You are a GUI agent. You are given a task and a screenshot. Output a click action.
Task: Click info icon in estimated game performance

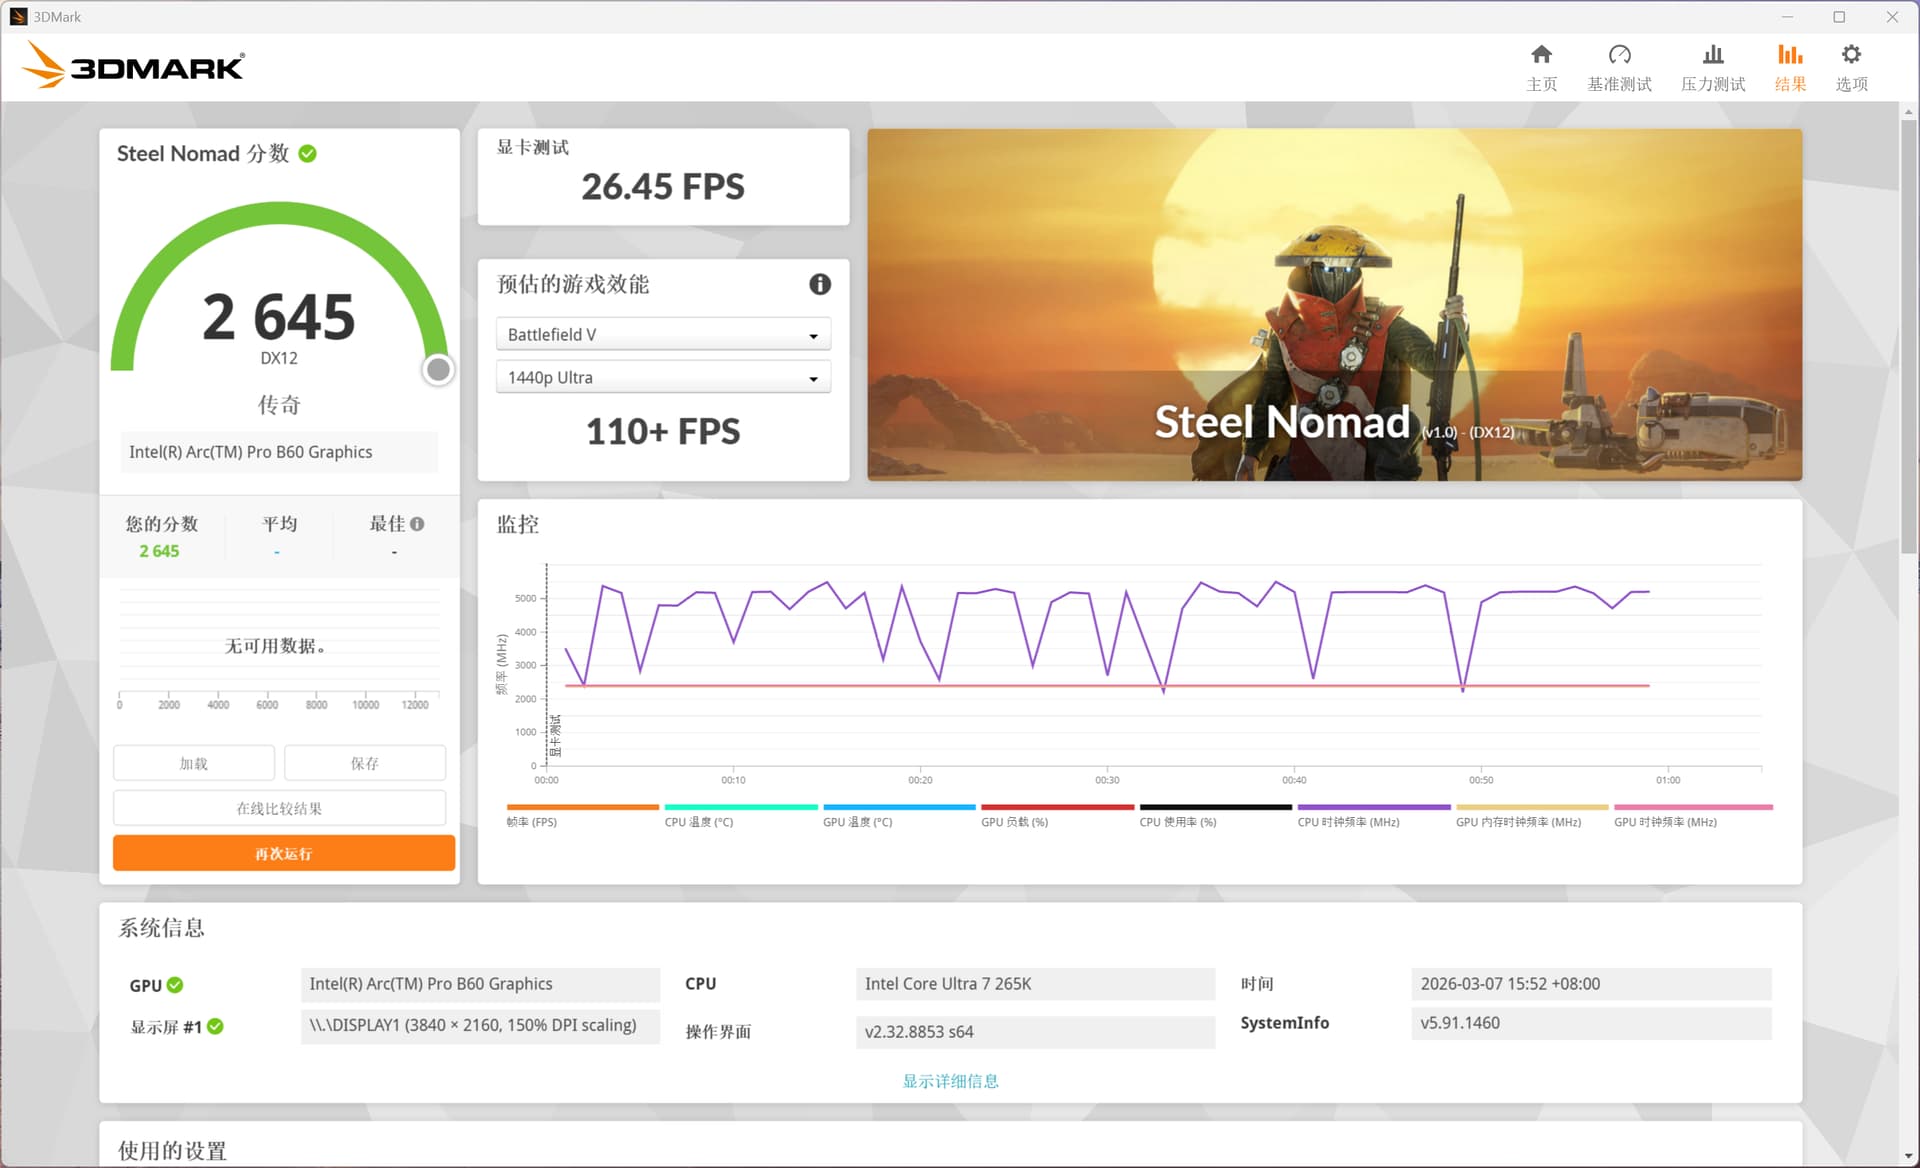(x=819, y=285)
